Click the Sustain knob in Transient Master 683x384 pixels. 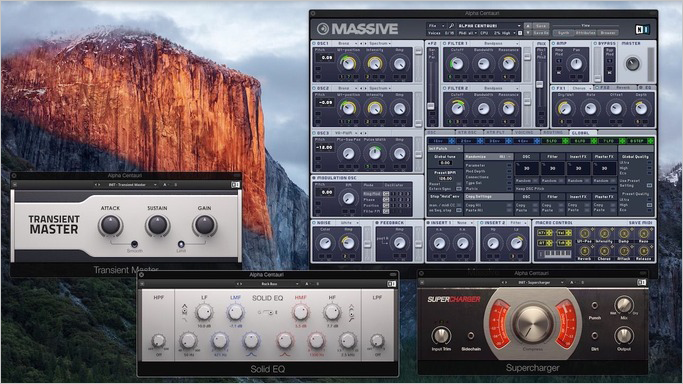coord(157,225)
